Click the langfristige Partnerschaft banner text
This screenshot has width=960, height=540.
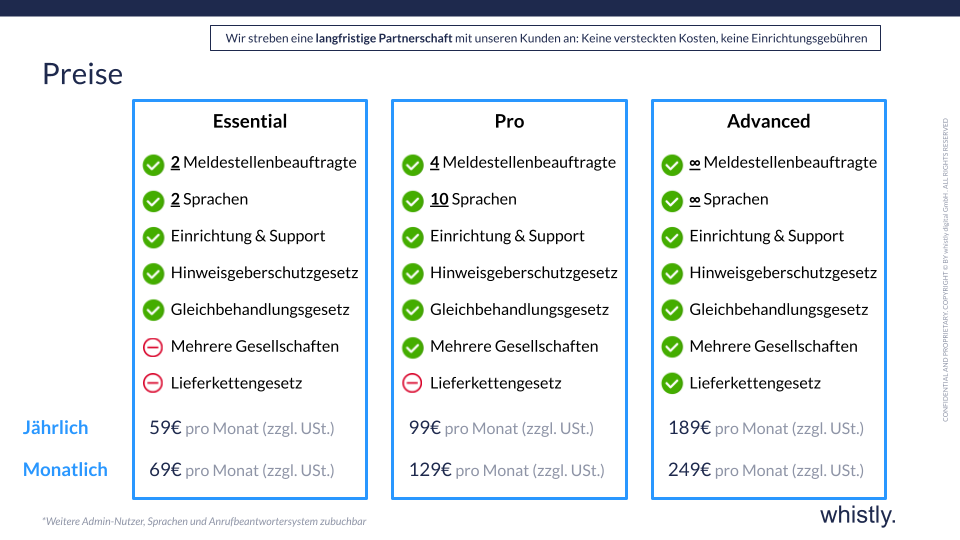pos(545,39)
